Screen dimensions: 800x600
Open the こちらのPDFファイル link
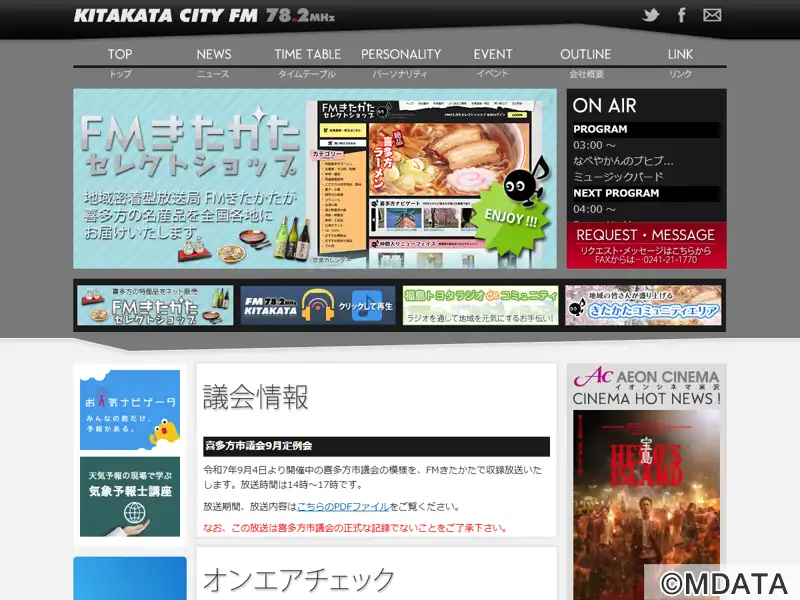click(343, 507)
